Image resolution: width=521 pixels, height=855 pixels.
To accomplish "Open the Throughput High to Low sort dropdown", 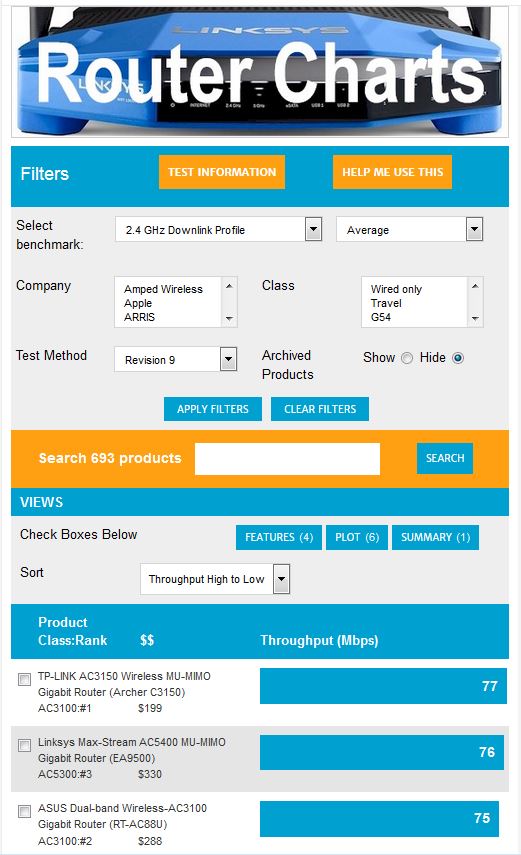I will [215, 579].
